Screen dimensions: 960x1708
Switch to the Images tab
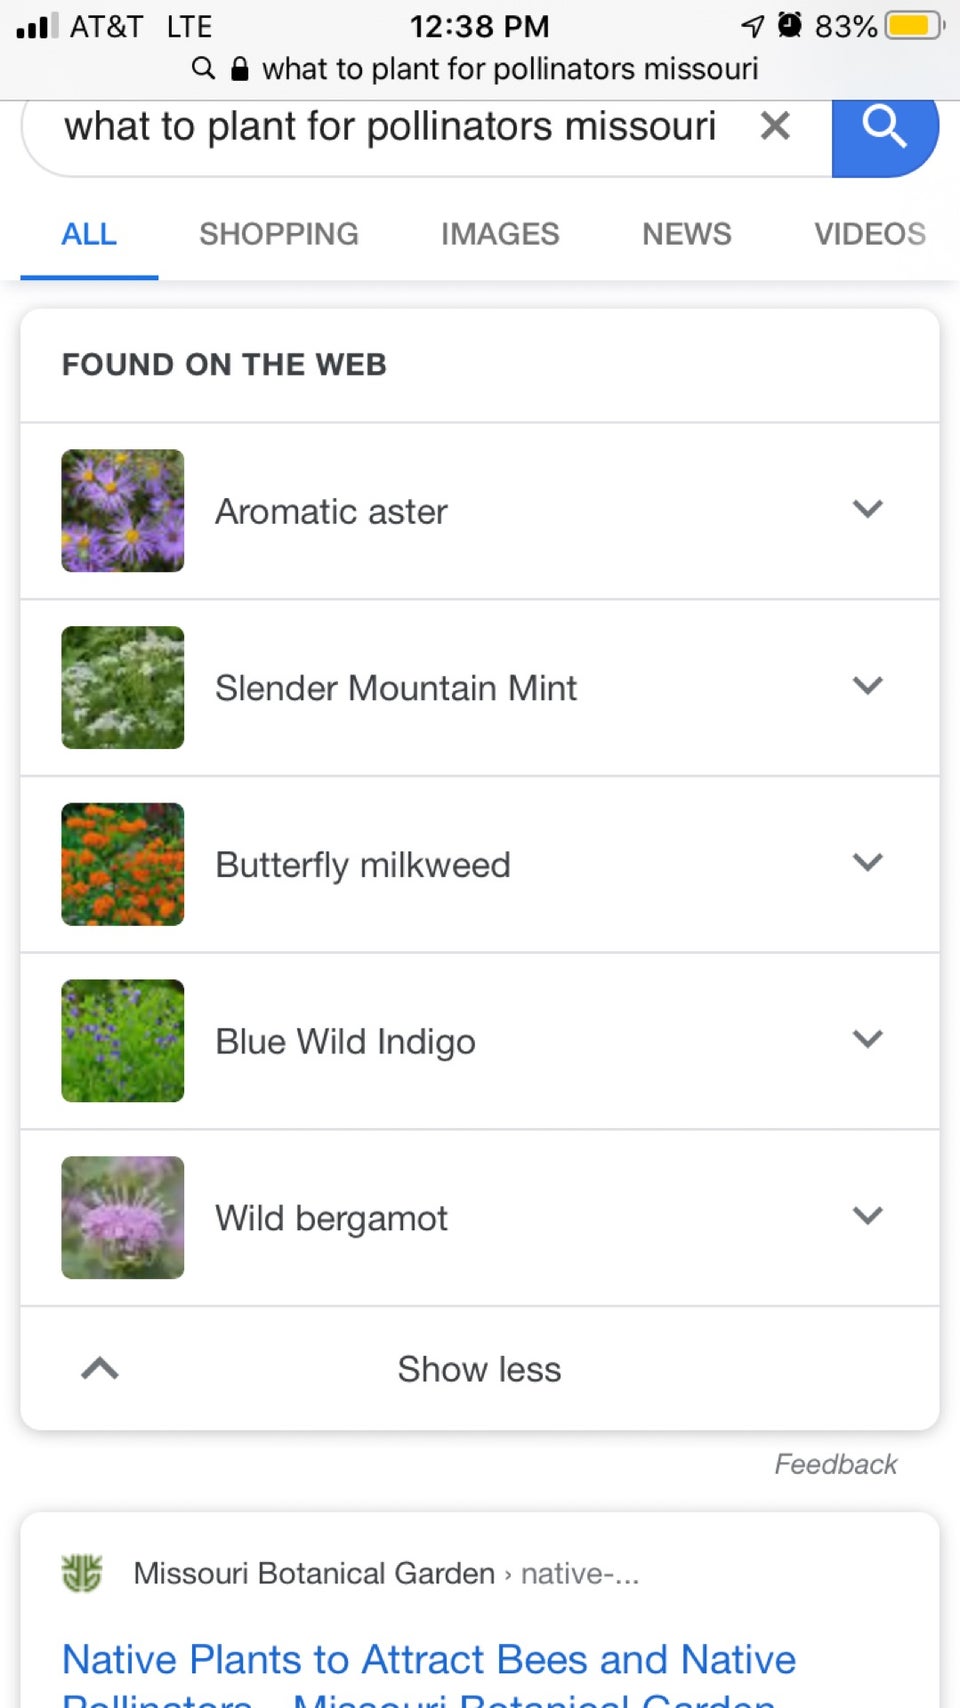coord(500,234)
